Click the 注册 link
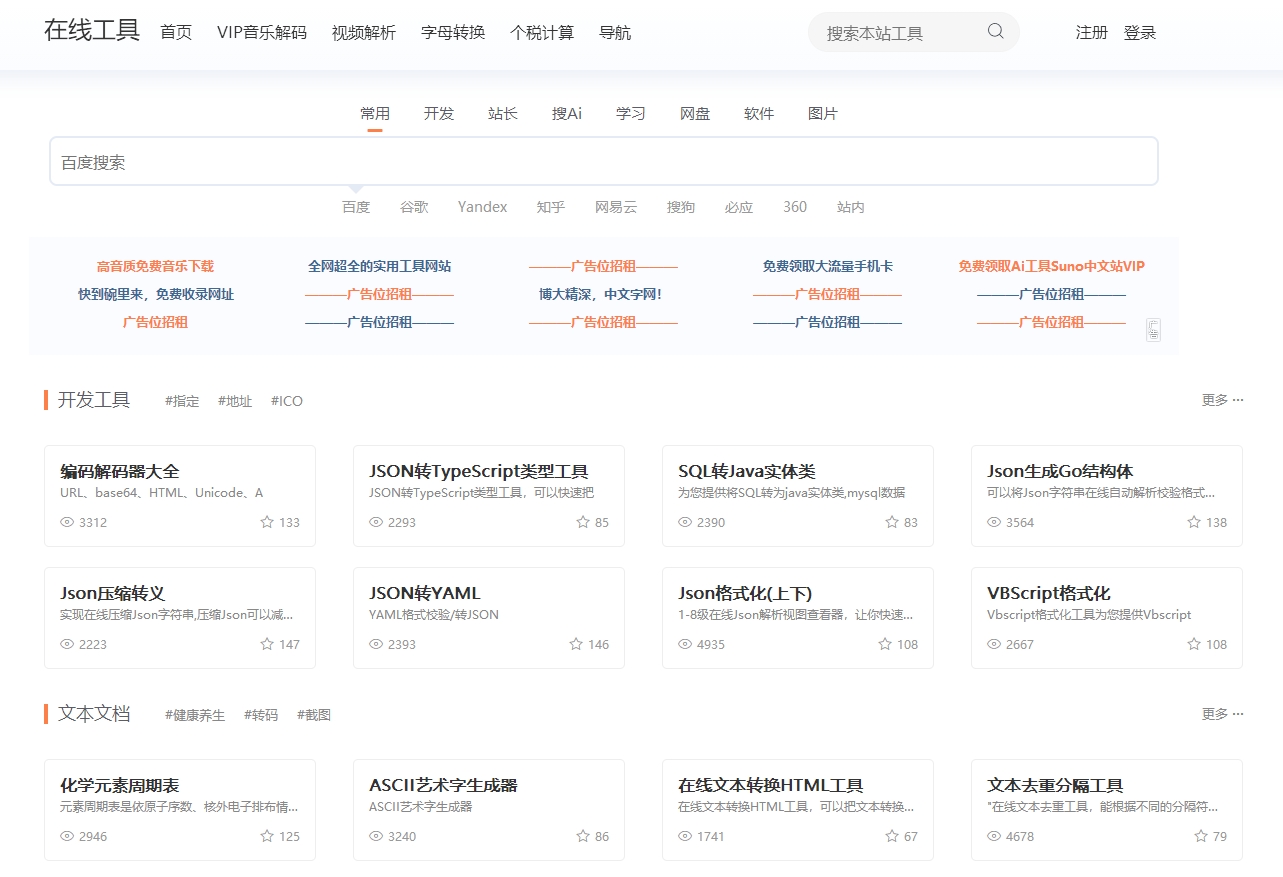The height and width of the screenshot is (877, 1283). [x=1092, y=32]
